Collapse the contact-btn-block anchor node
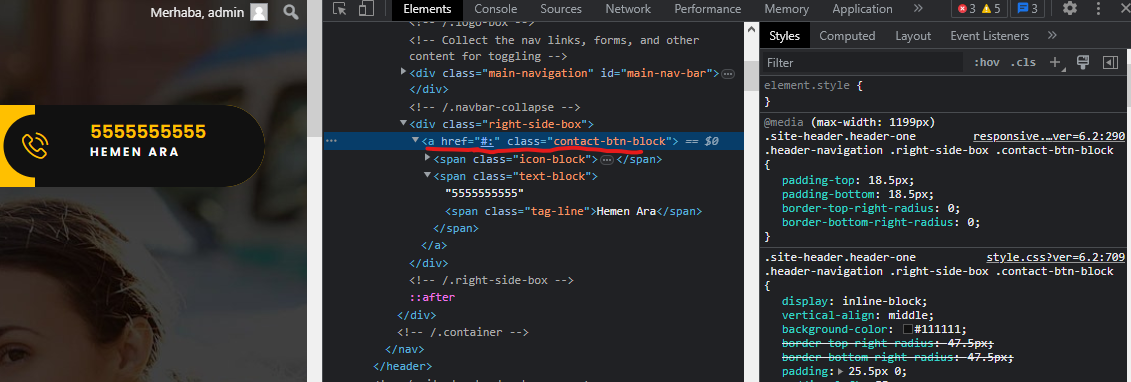Image resolution: width=1131 pixels, height=382 pixels. coord(416,141)
